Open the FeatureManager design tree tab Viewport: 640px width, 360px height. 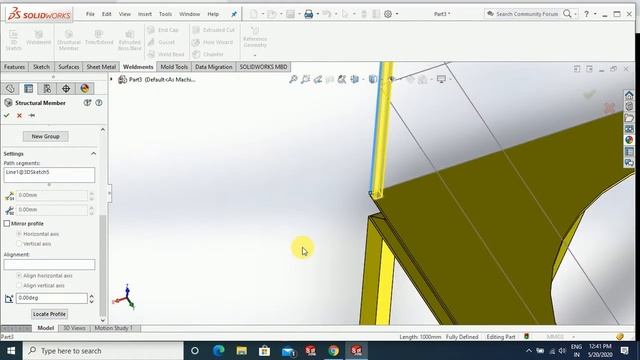pyautogui.click(x=10, y=89)
